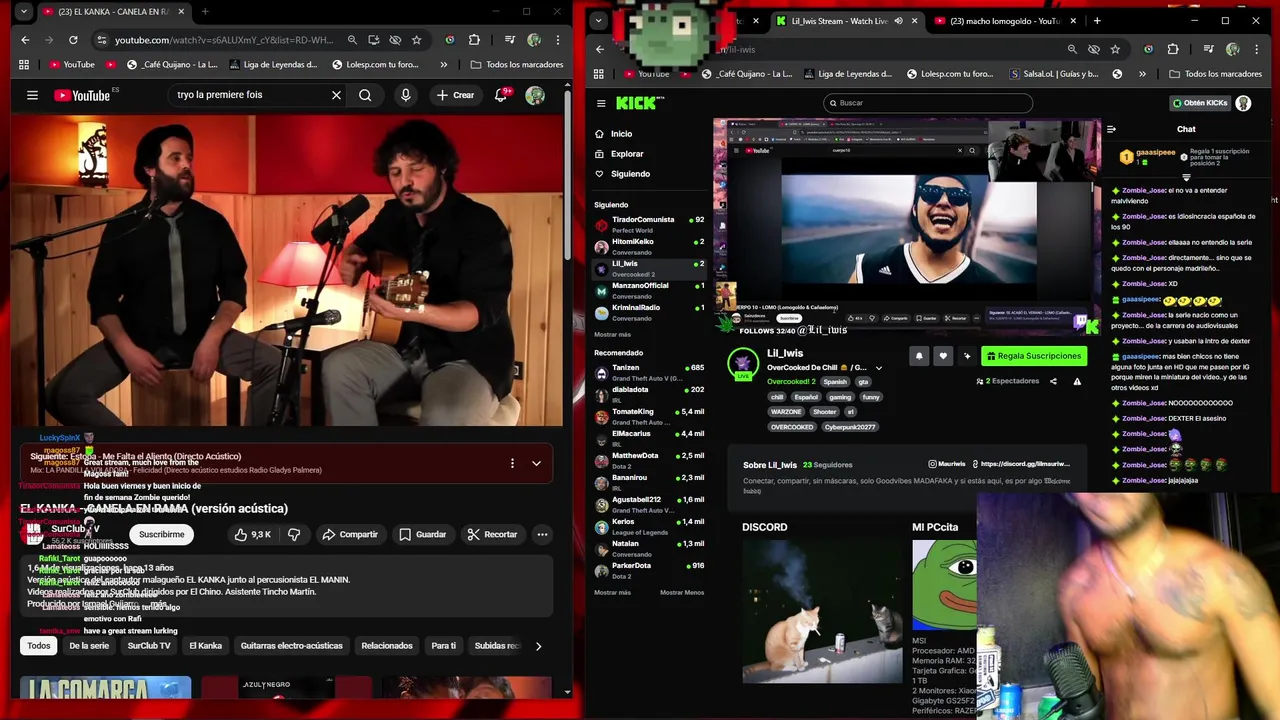Run YouTube search via magnifier button
The height and width of the screenshot is (720, 1280).
tap(365, 95)
